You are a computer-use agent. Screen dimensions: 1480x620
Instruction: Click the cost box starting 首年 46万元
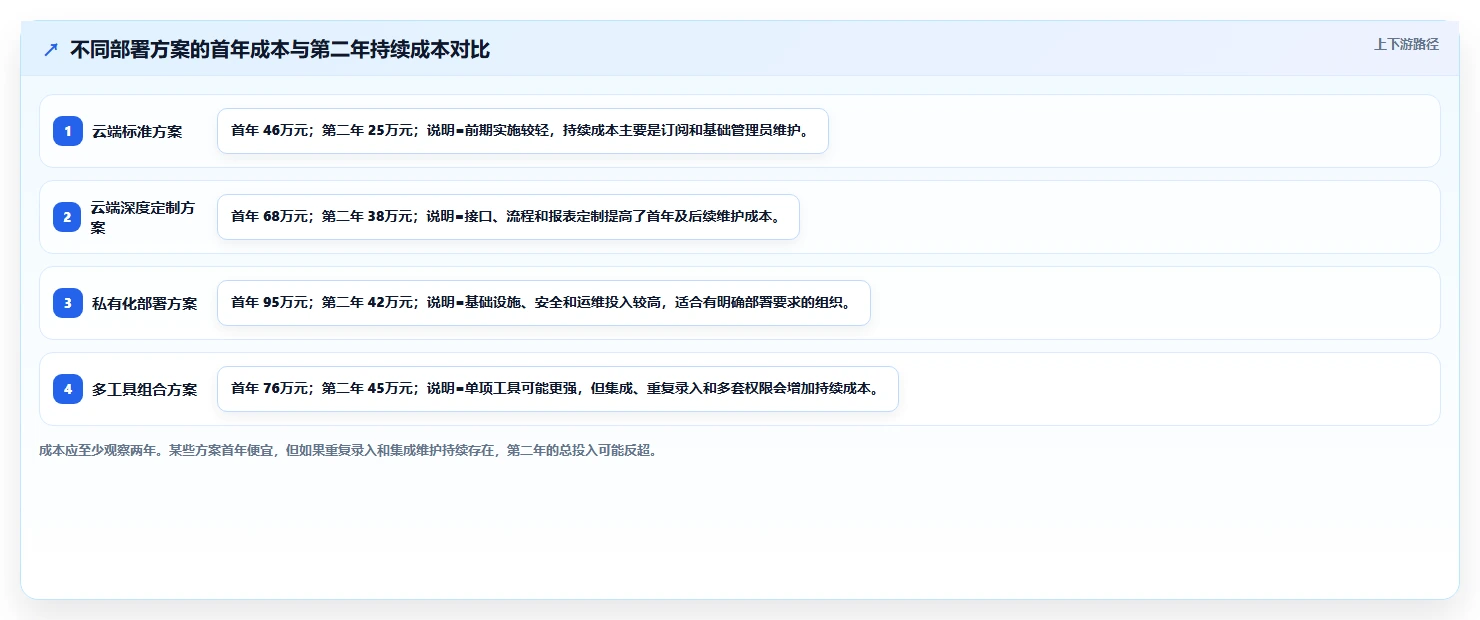click(x=523, y=131)
